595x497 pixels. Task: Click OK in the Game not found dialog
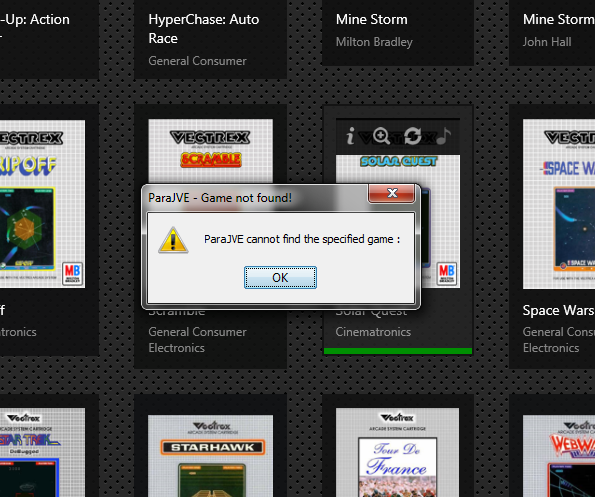(280, 277)
